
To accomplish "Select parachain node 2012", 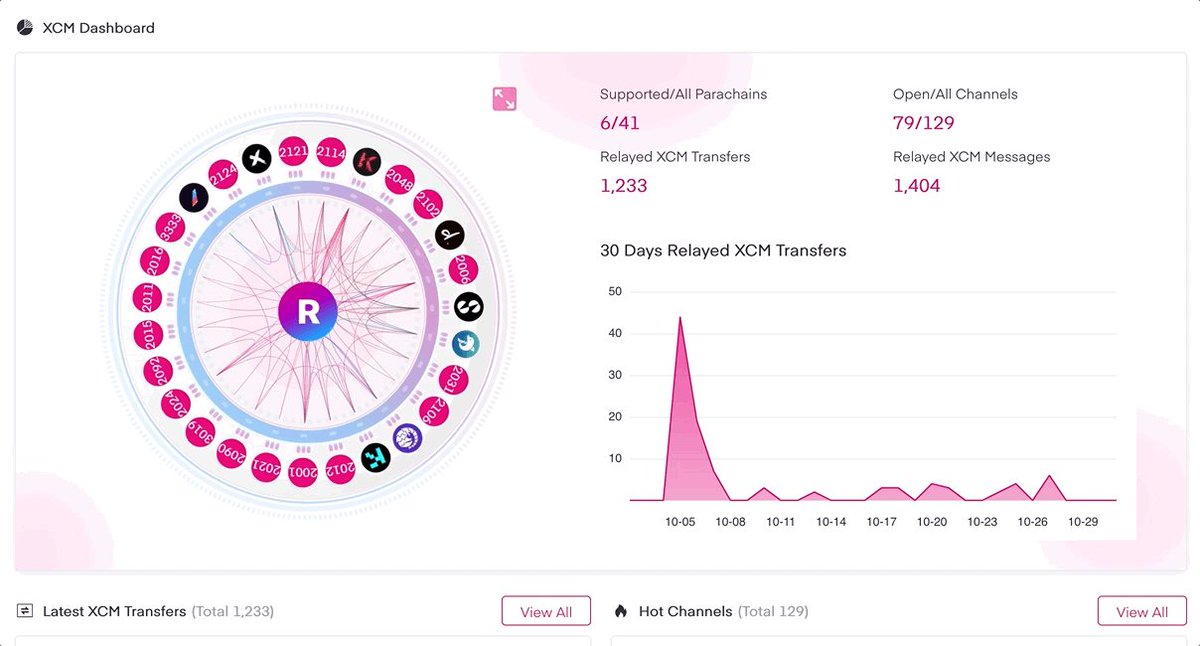I will click(x=340, y=468).
